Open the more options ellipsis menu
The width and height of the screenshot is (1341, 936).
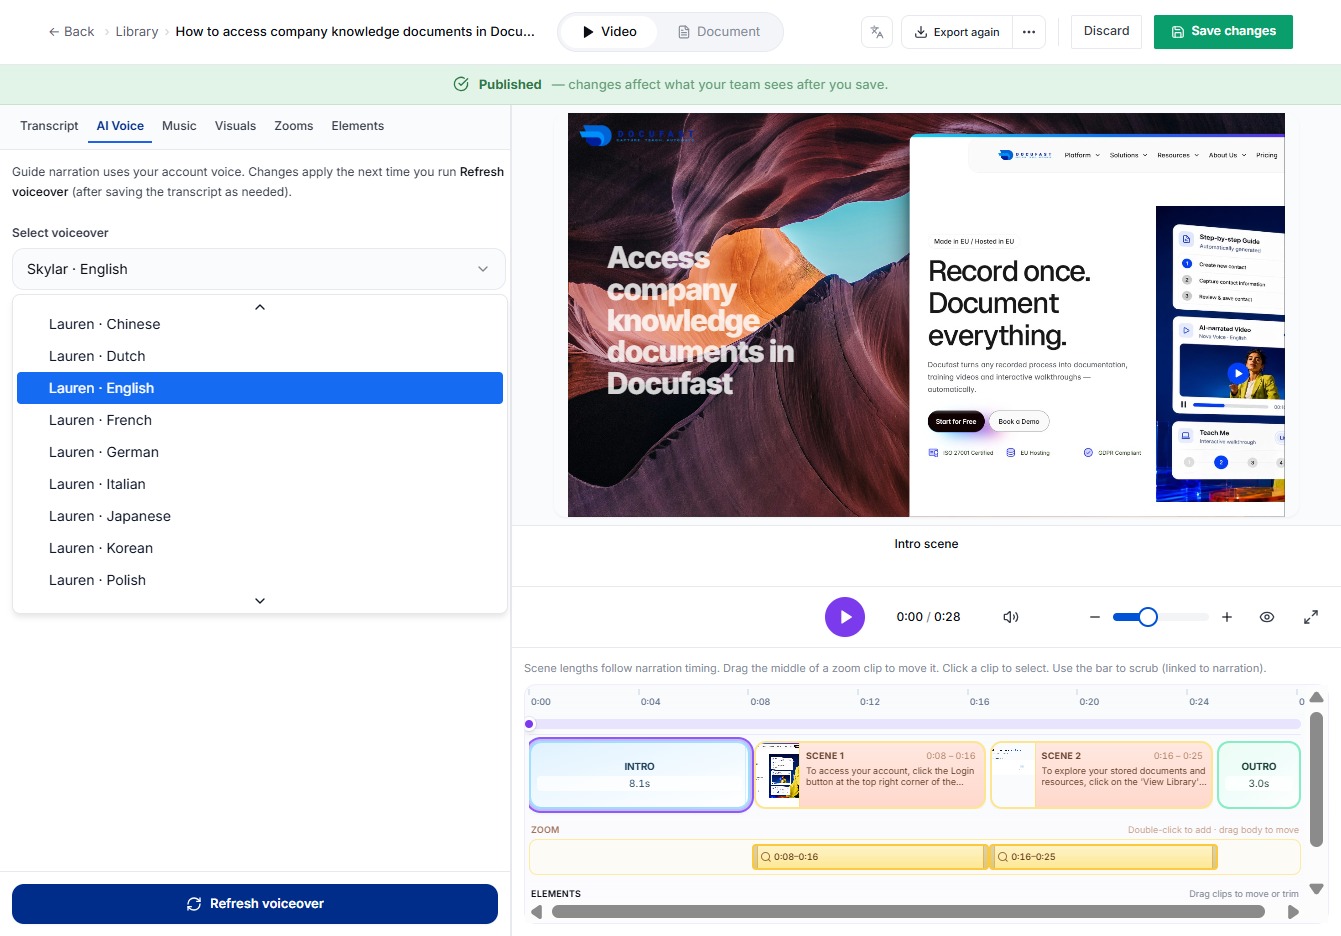pos(1029,32)
